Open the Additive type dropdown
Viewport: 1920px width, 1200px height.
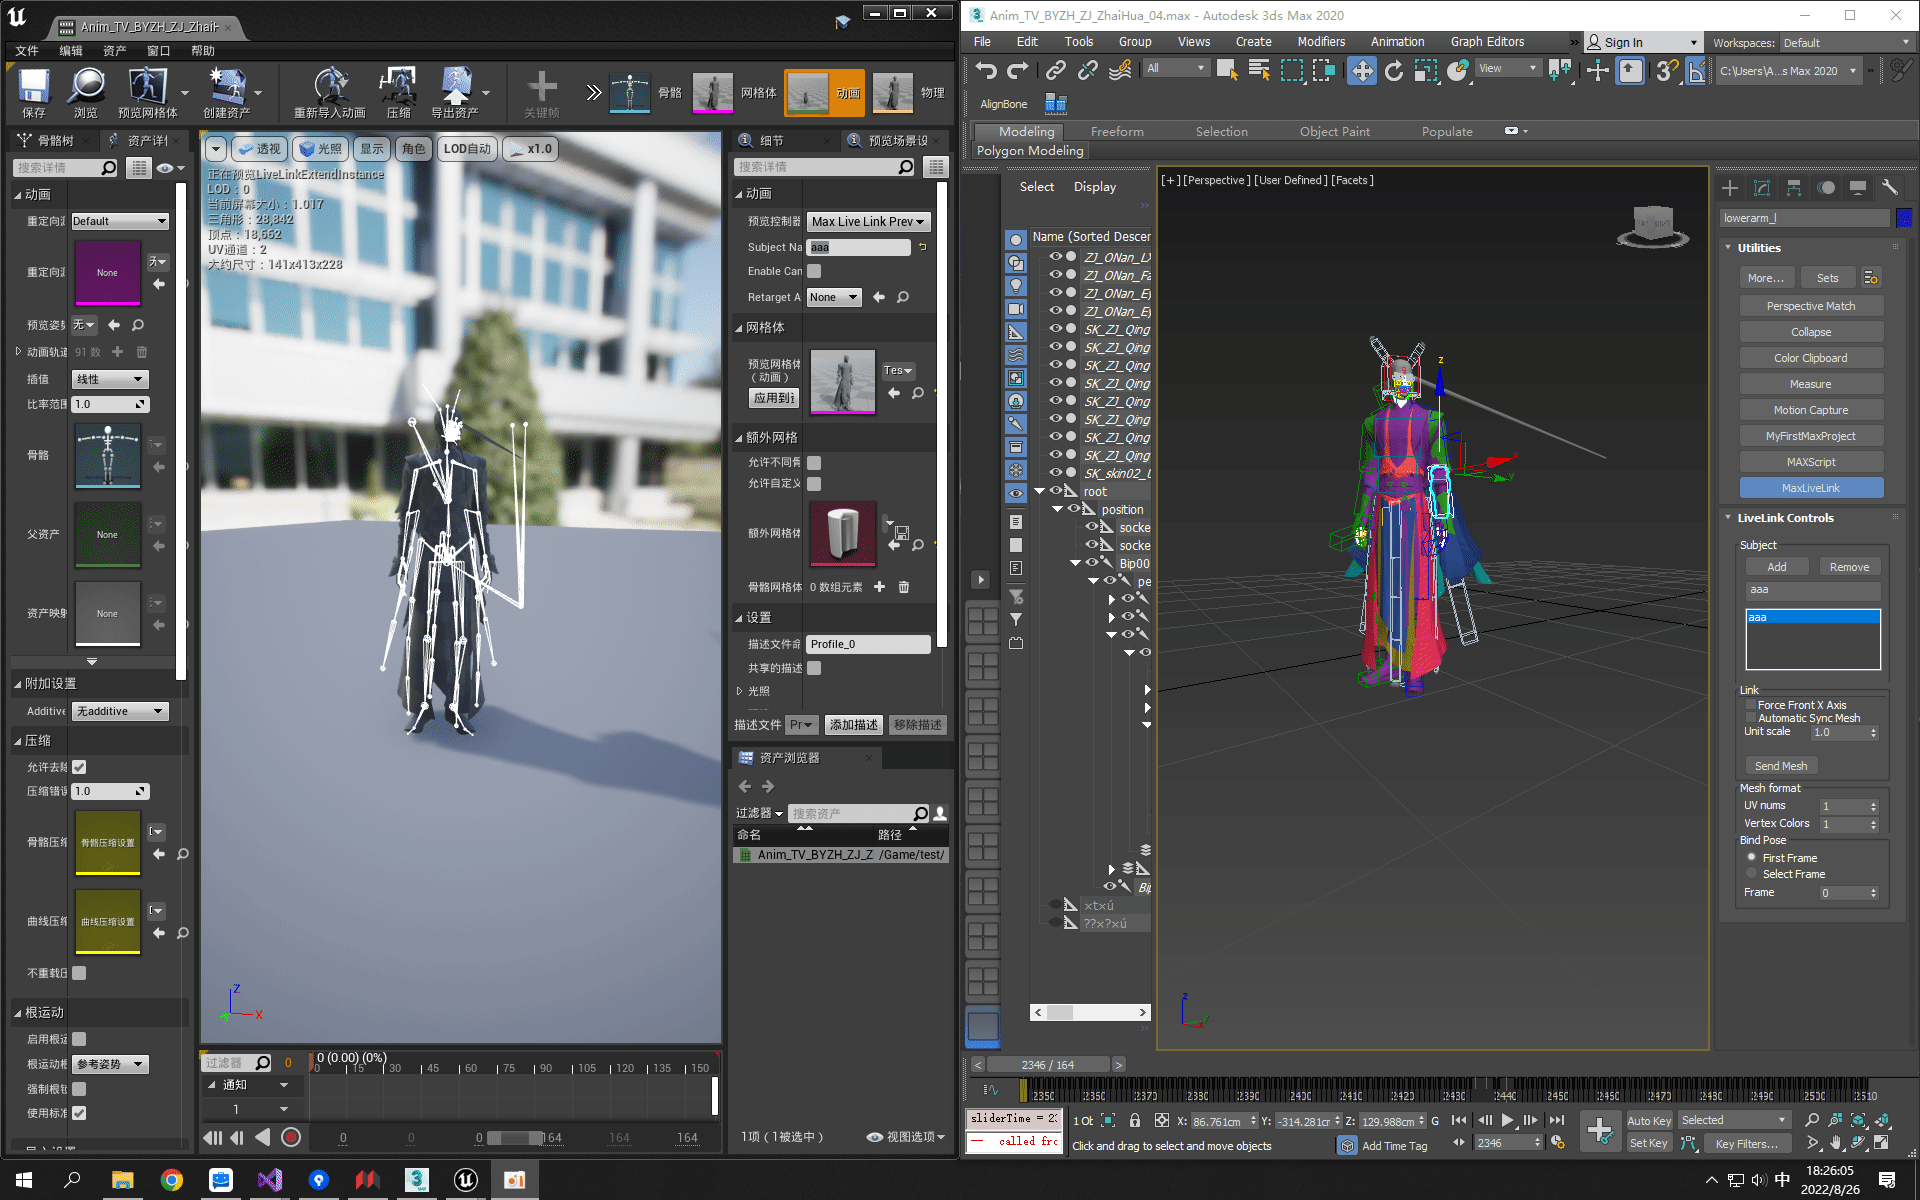pyautogui.click(x=121, y=711)
